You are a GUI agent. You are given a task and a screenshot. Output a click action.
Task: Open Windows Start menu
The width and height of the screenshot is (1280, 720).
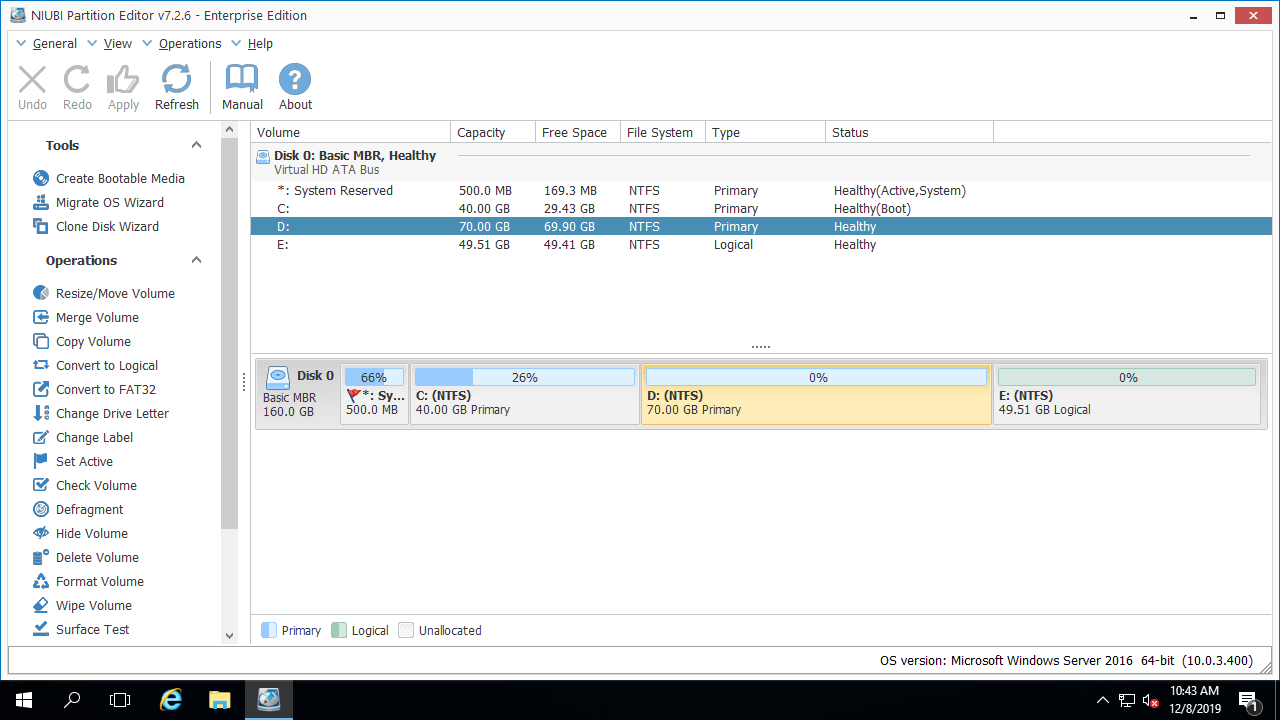point(24,700)
